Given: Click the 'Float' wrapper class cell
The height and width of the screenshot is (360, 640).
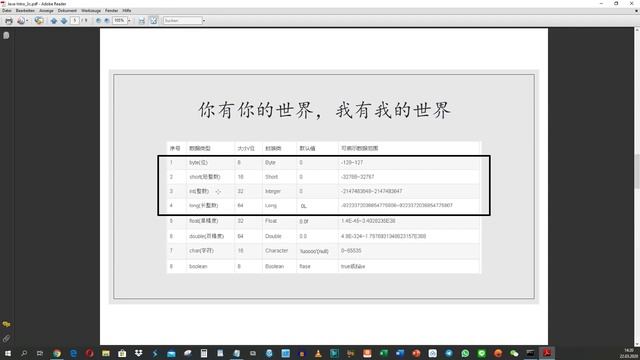Looking at the screenshot, I should tap(271, 221).
